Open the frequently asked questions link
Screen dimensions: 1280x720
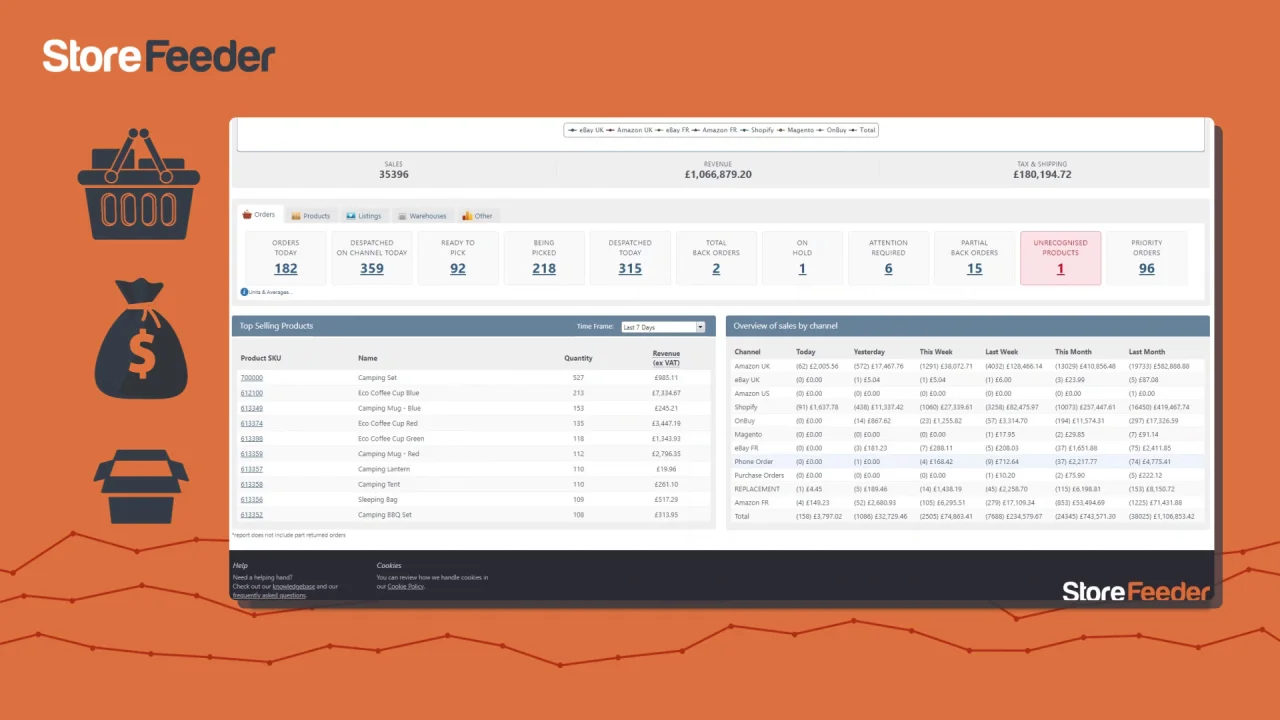coord(270,595)
